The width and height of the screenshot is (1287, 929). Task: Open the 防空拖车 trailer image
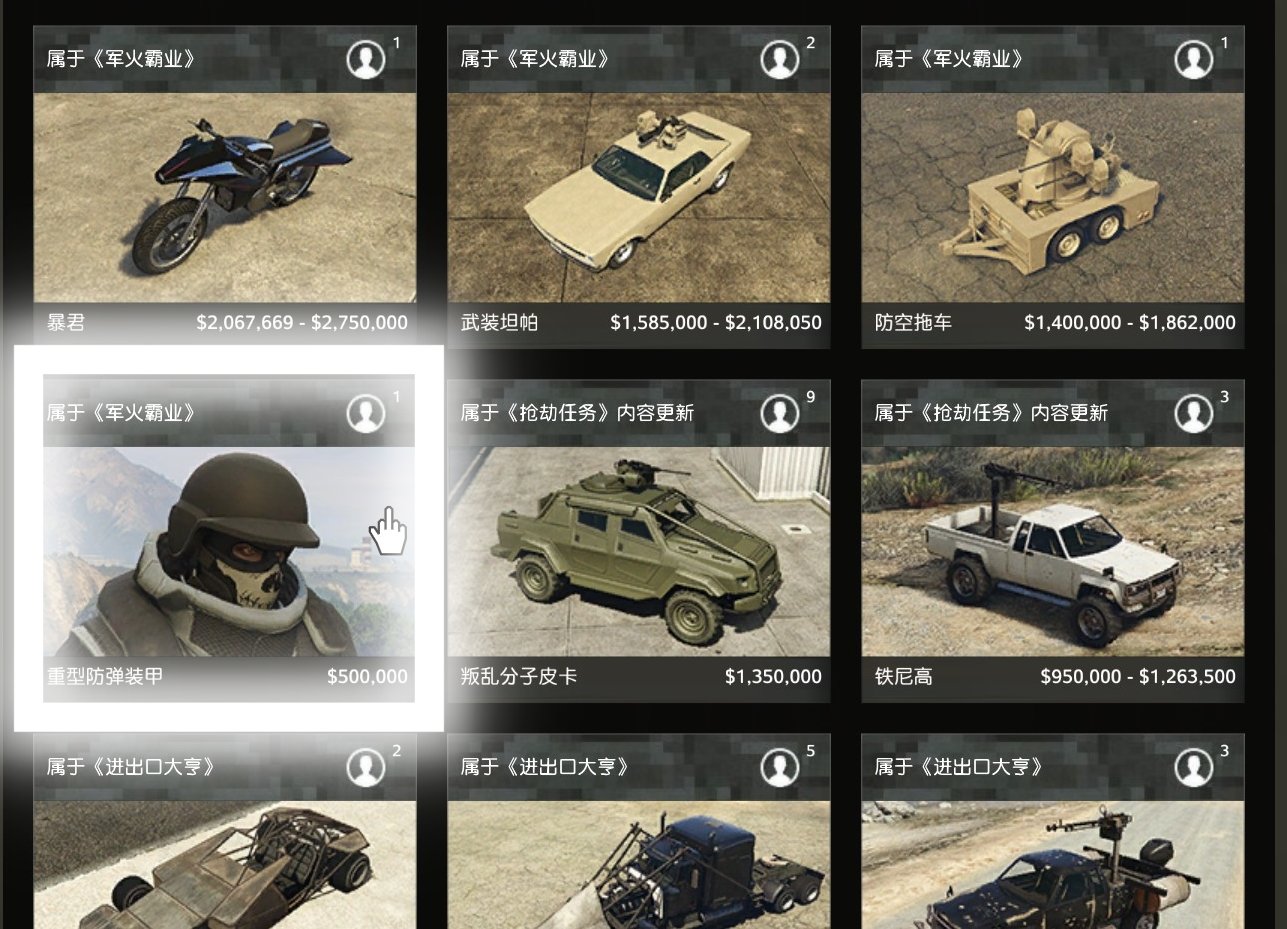(x=1053, y=198)
